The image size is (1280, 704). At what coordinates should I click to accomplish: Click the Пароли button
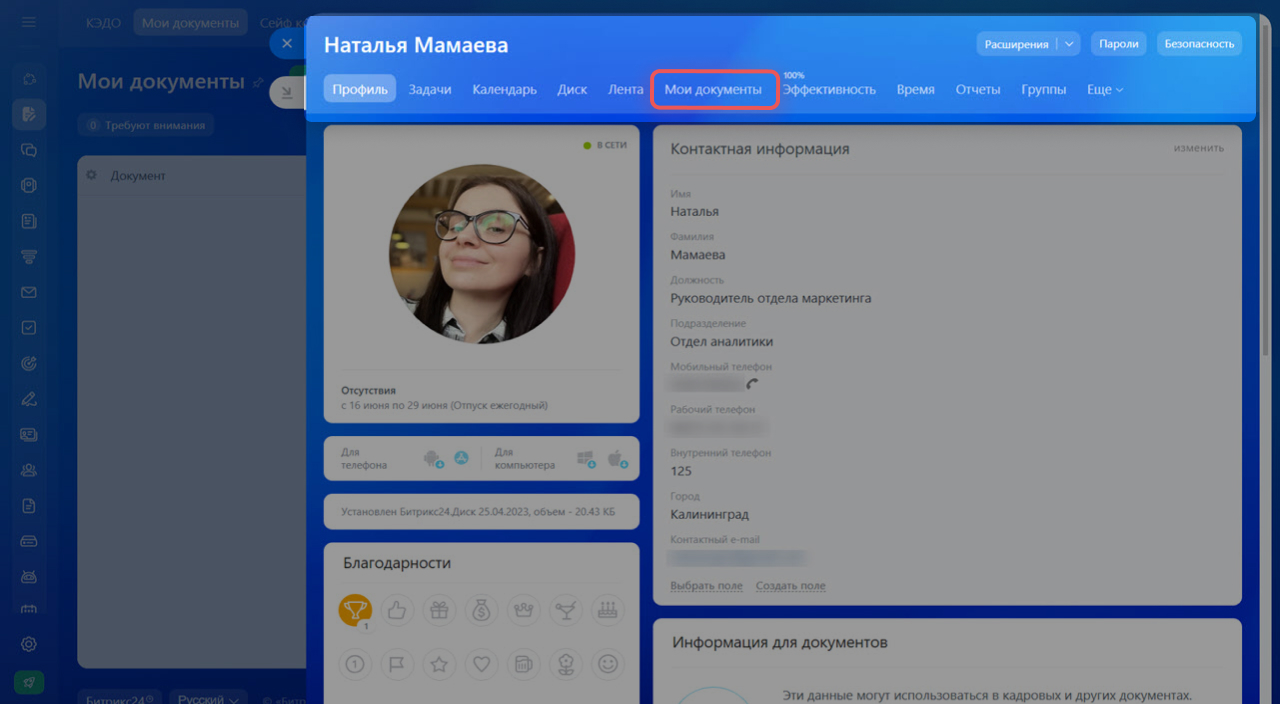click(1119, 44)
